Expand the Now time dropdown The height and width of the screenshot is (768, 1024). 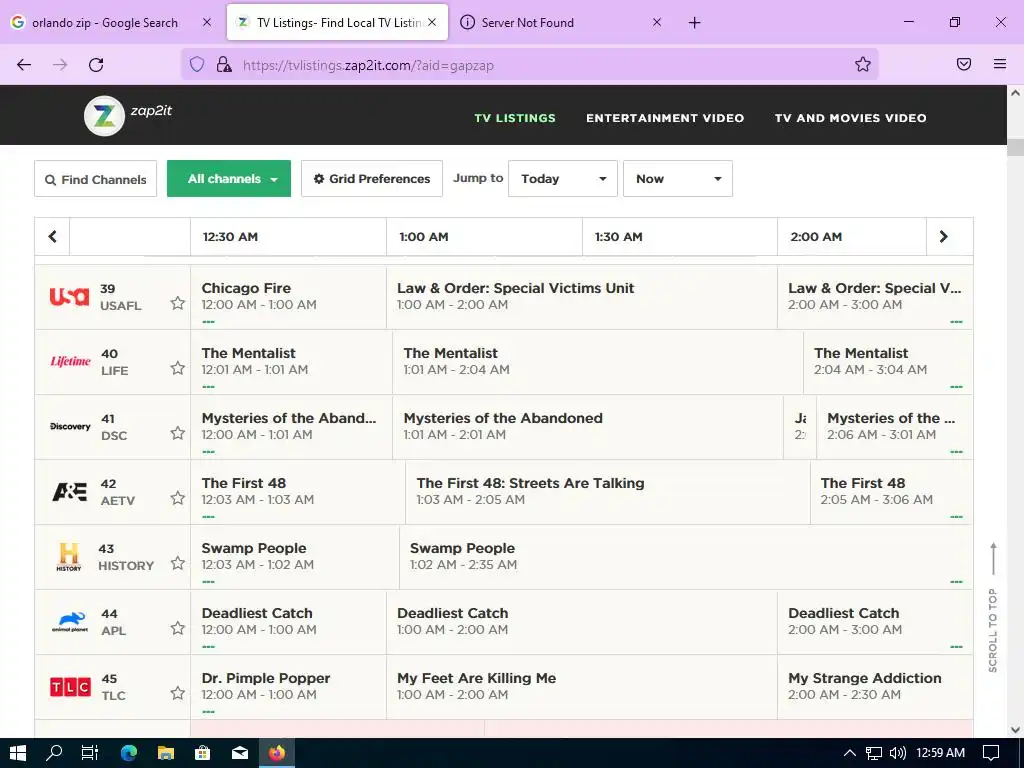(x=677, y=179)
